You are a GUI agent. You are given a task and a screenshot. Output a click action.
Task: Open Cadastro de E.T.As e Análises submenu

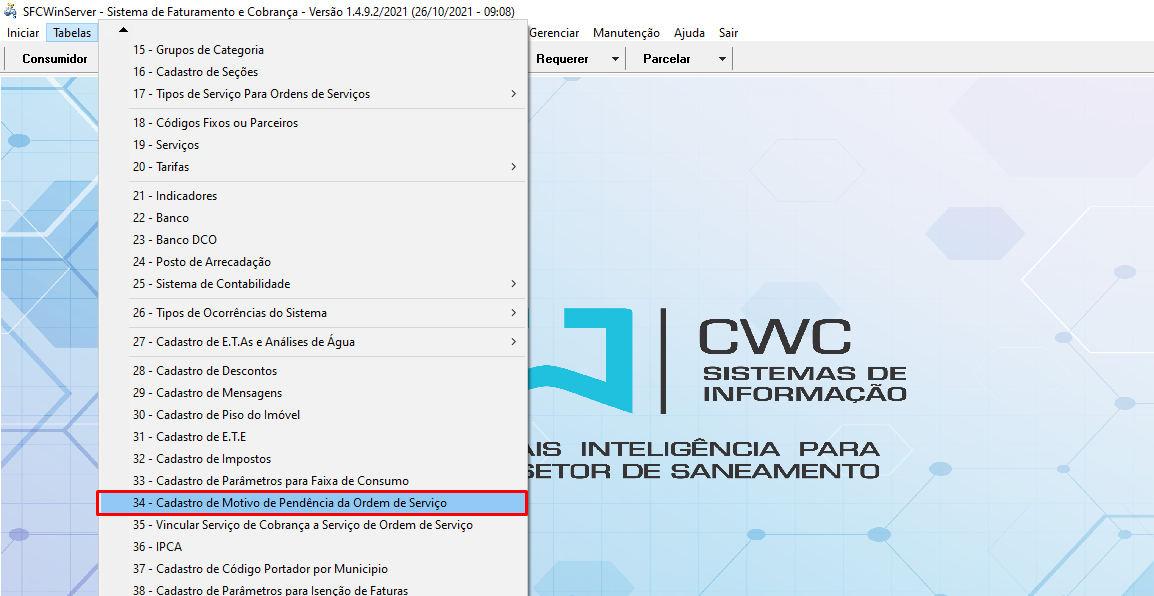513,342
